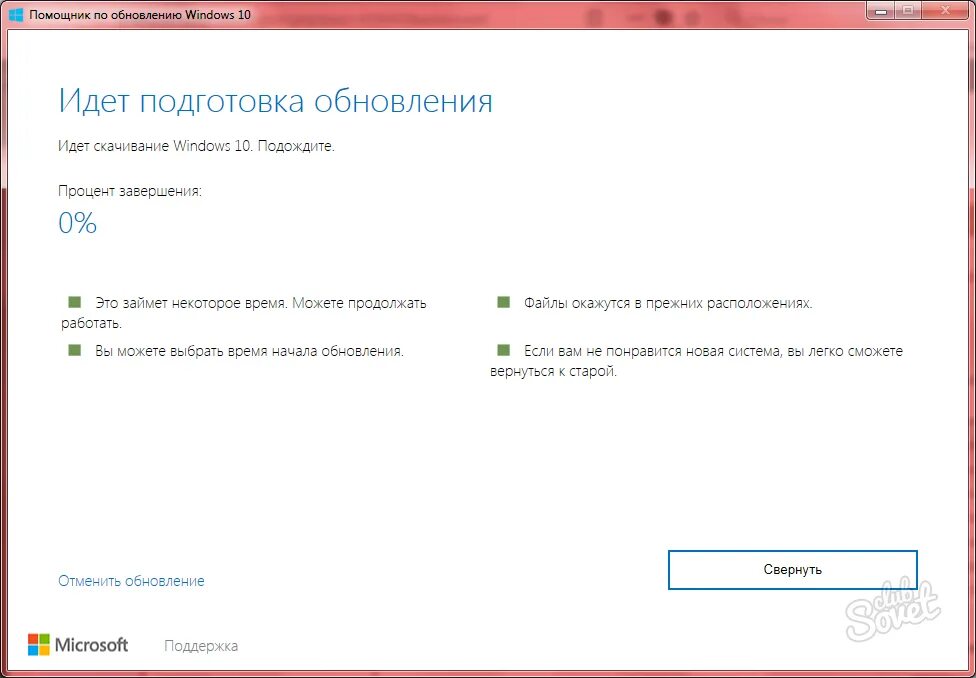Click green bullet beside Файлы окажутся
The width and height of the screenshot is (976, 678).
click(504, 303)
